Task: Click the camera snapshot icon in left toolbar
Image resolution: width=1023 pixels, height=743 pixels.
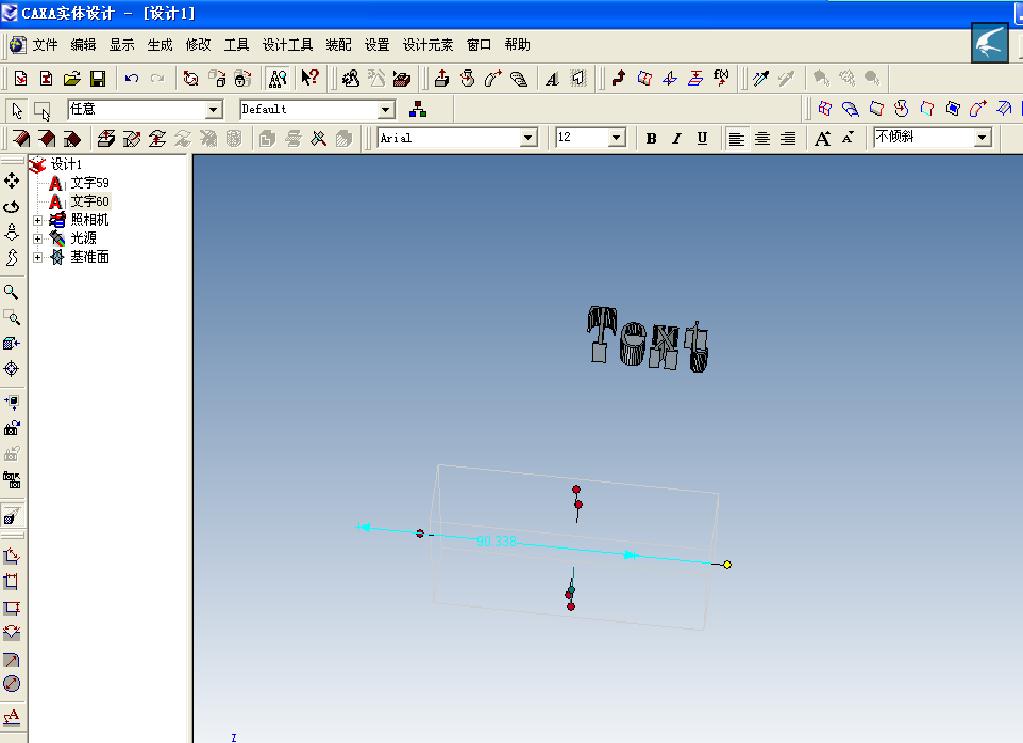Action: click(x=12, y=428)
